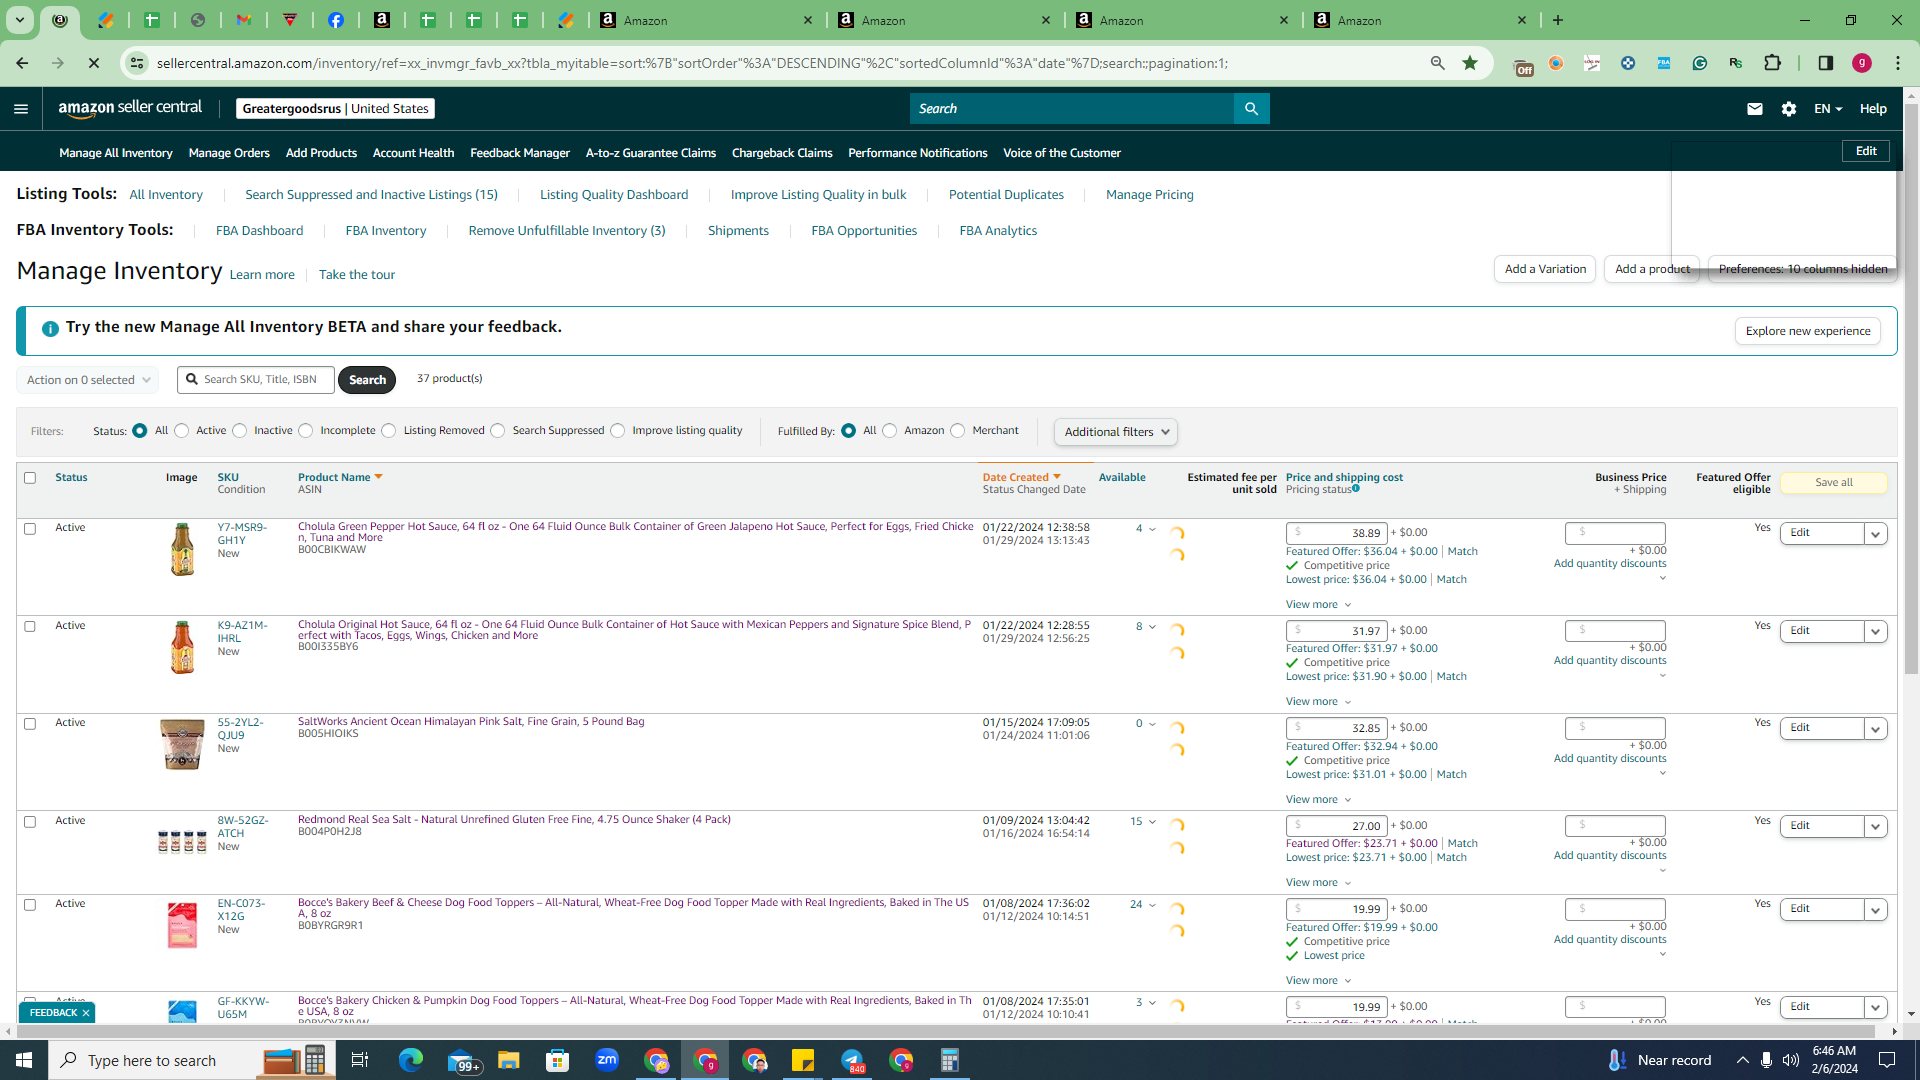Click the Save all button
The height and width of the screenshot is (1080, 1920).
(x=1833, y=483)
